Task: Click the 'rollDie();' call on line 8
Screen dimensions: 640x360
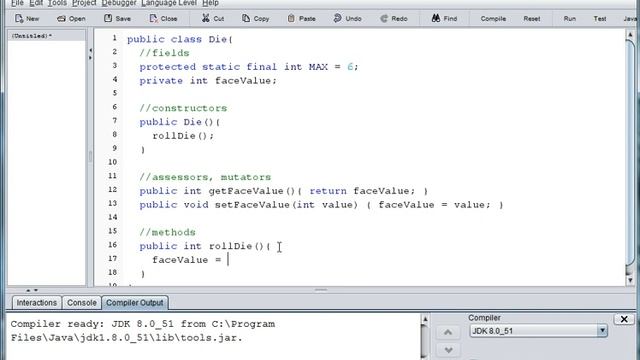Action: 183,136
